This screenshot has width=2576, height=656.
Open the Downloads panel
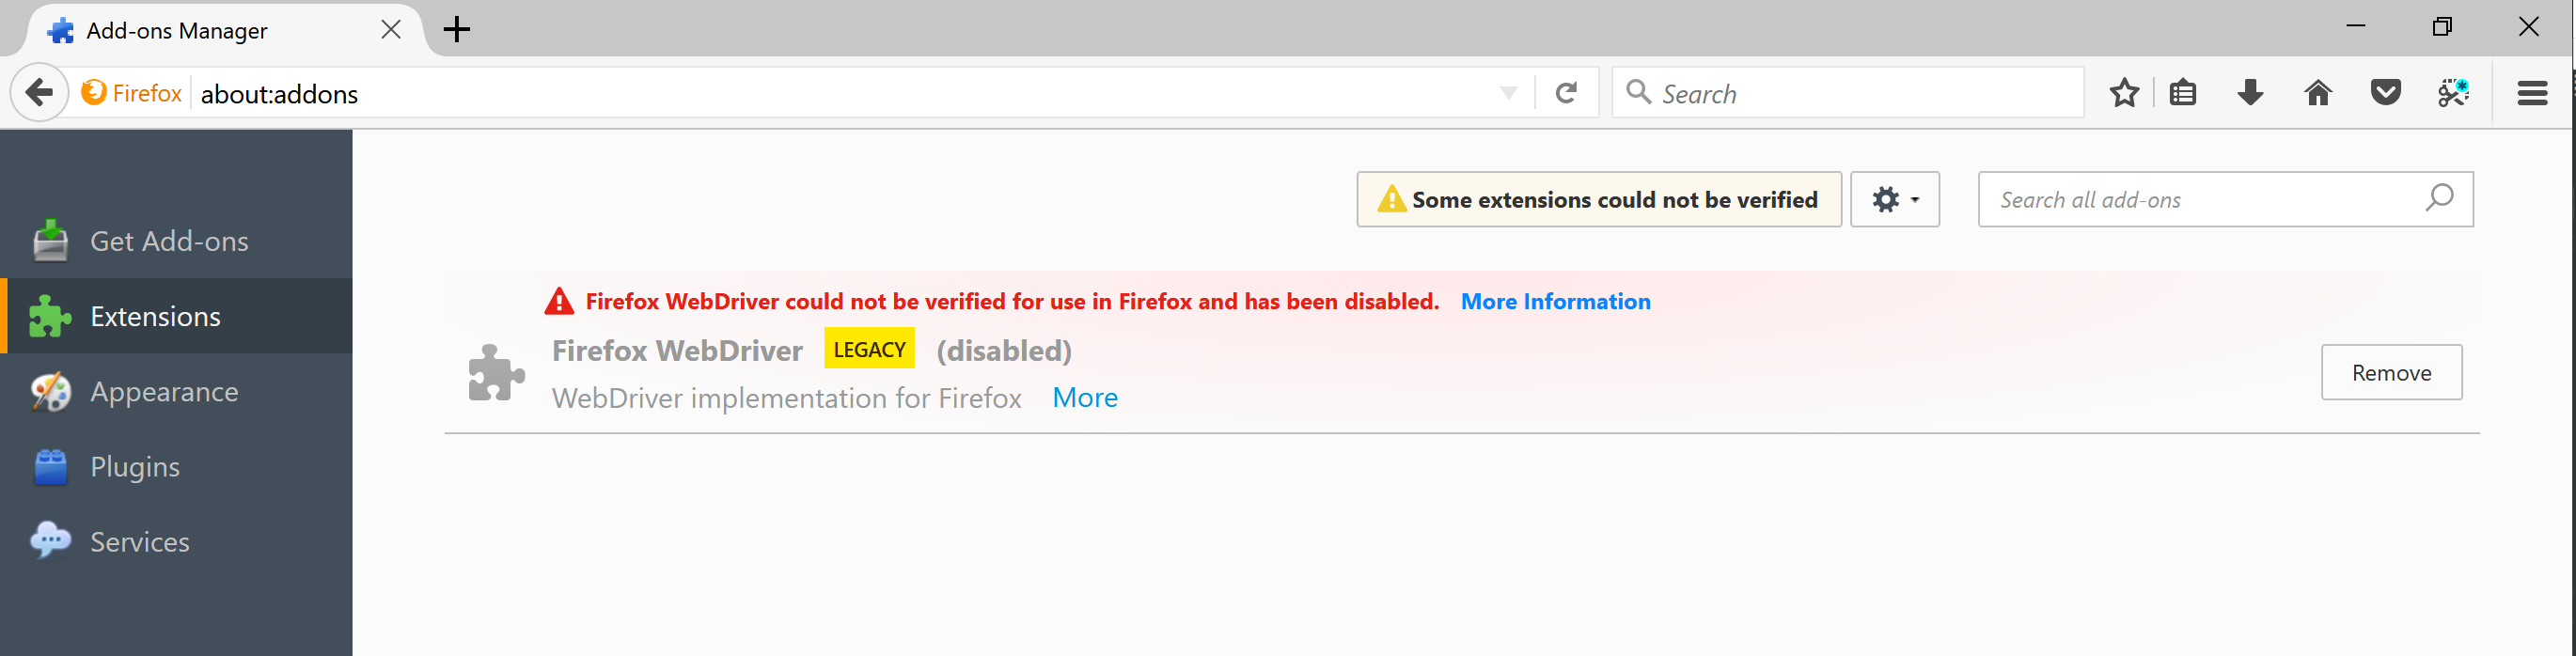2250,92
